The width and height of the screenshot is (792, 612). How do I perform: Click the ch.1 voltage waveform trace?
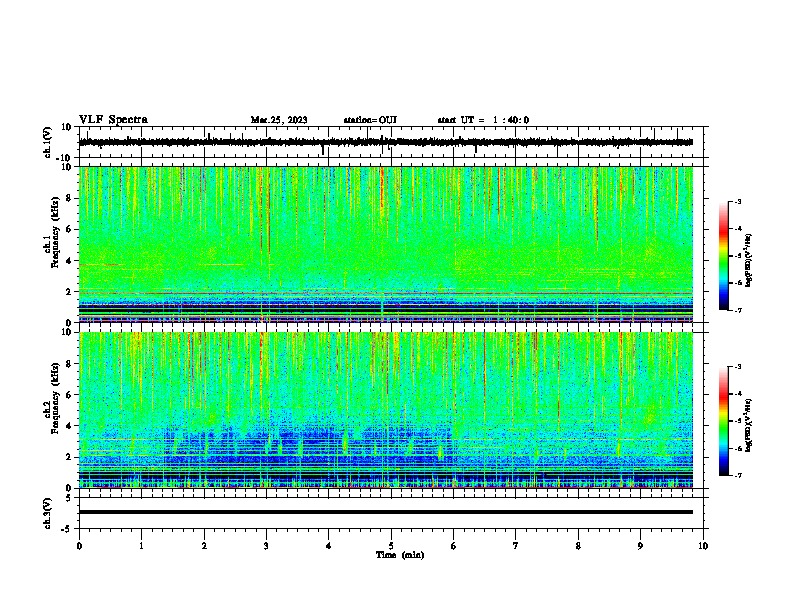(x=386, y=142)
